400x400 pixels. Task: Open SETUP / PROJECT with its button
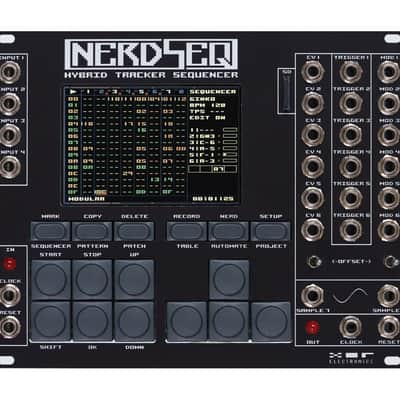270,231
